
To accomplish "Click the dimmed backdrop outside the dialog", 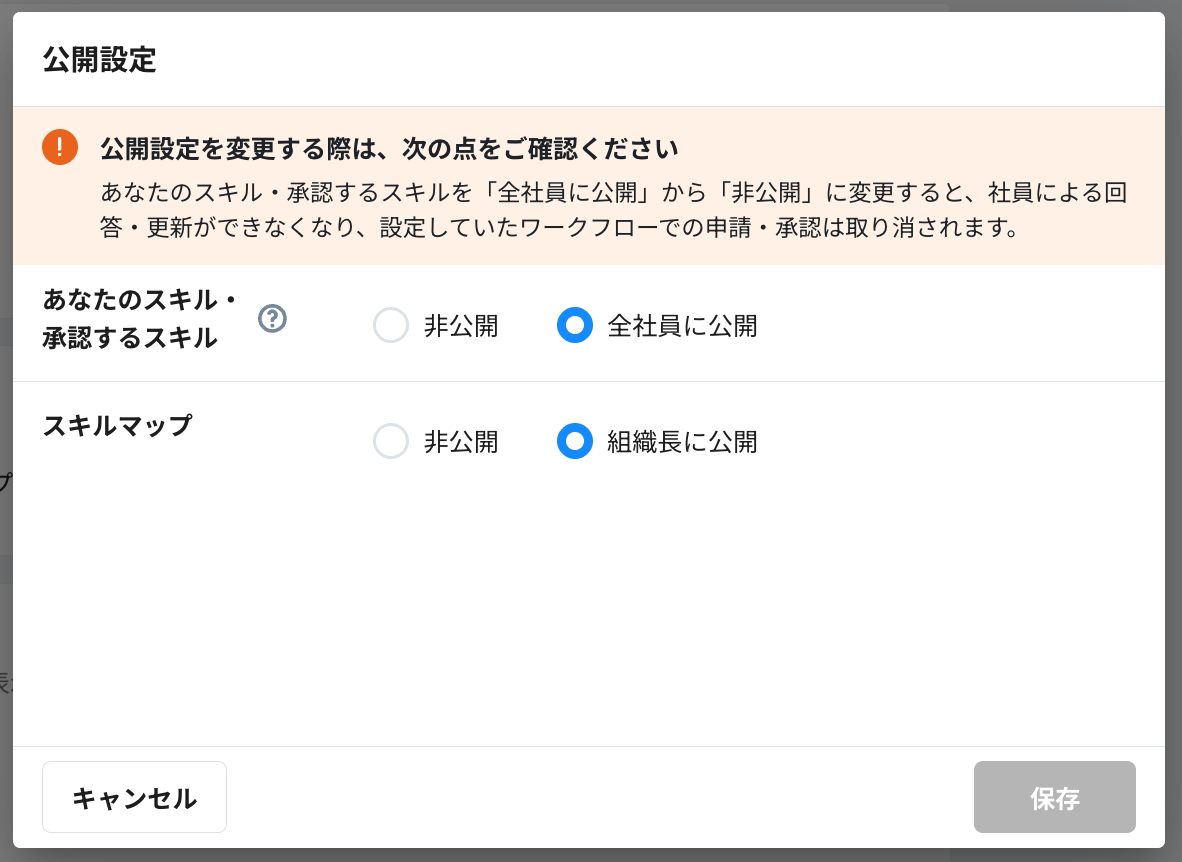I will click(1174, 400).
